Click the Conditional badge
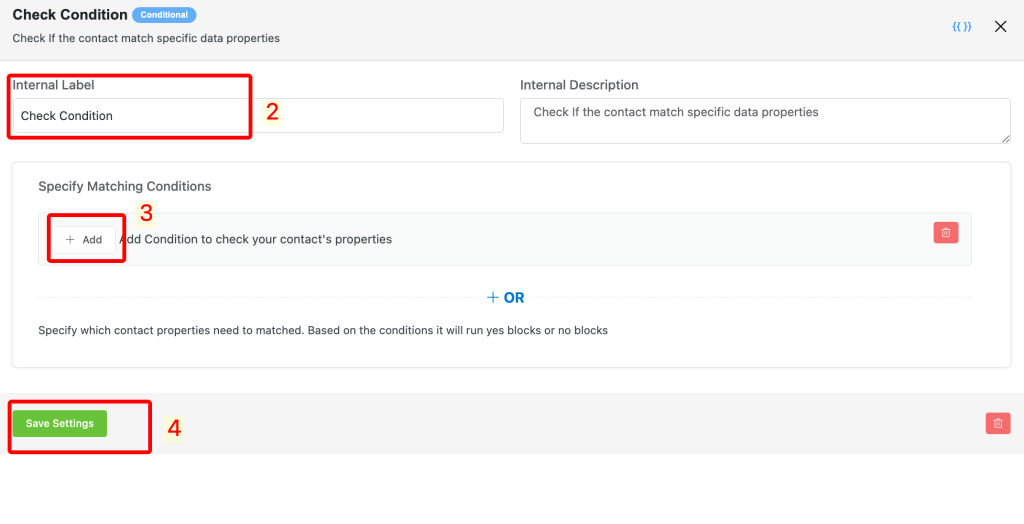 pyautogui.click(x=164, y=16)
